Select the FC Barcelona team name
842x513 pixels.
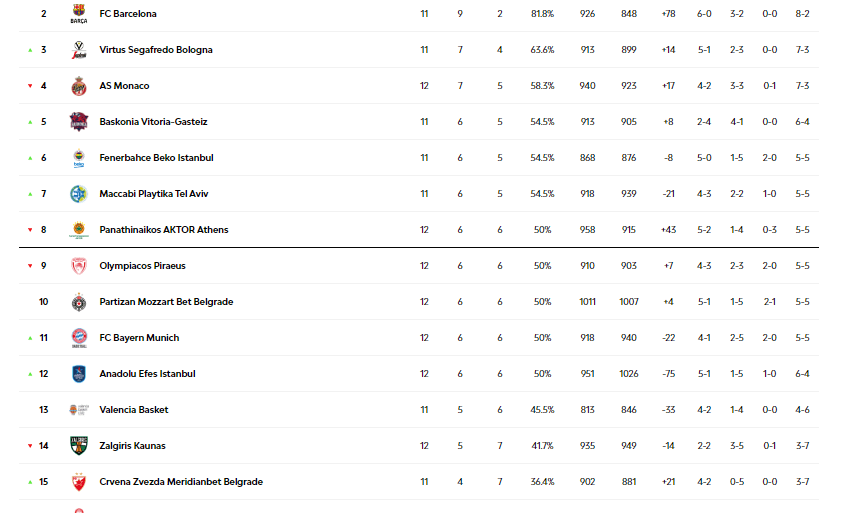coord(128,14)
